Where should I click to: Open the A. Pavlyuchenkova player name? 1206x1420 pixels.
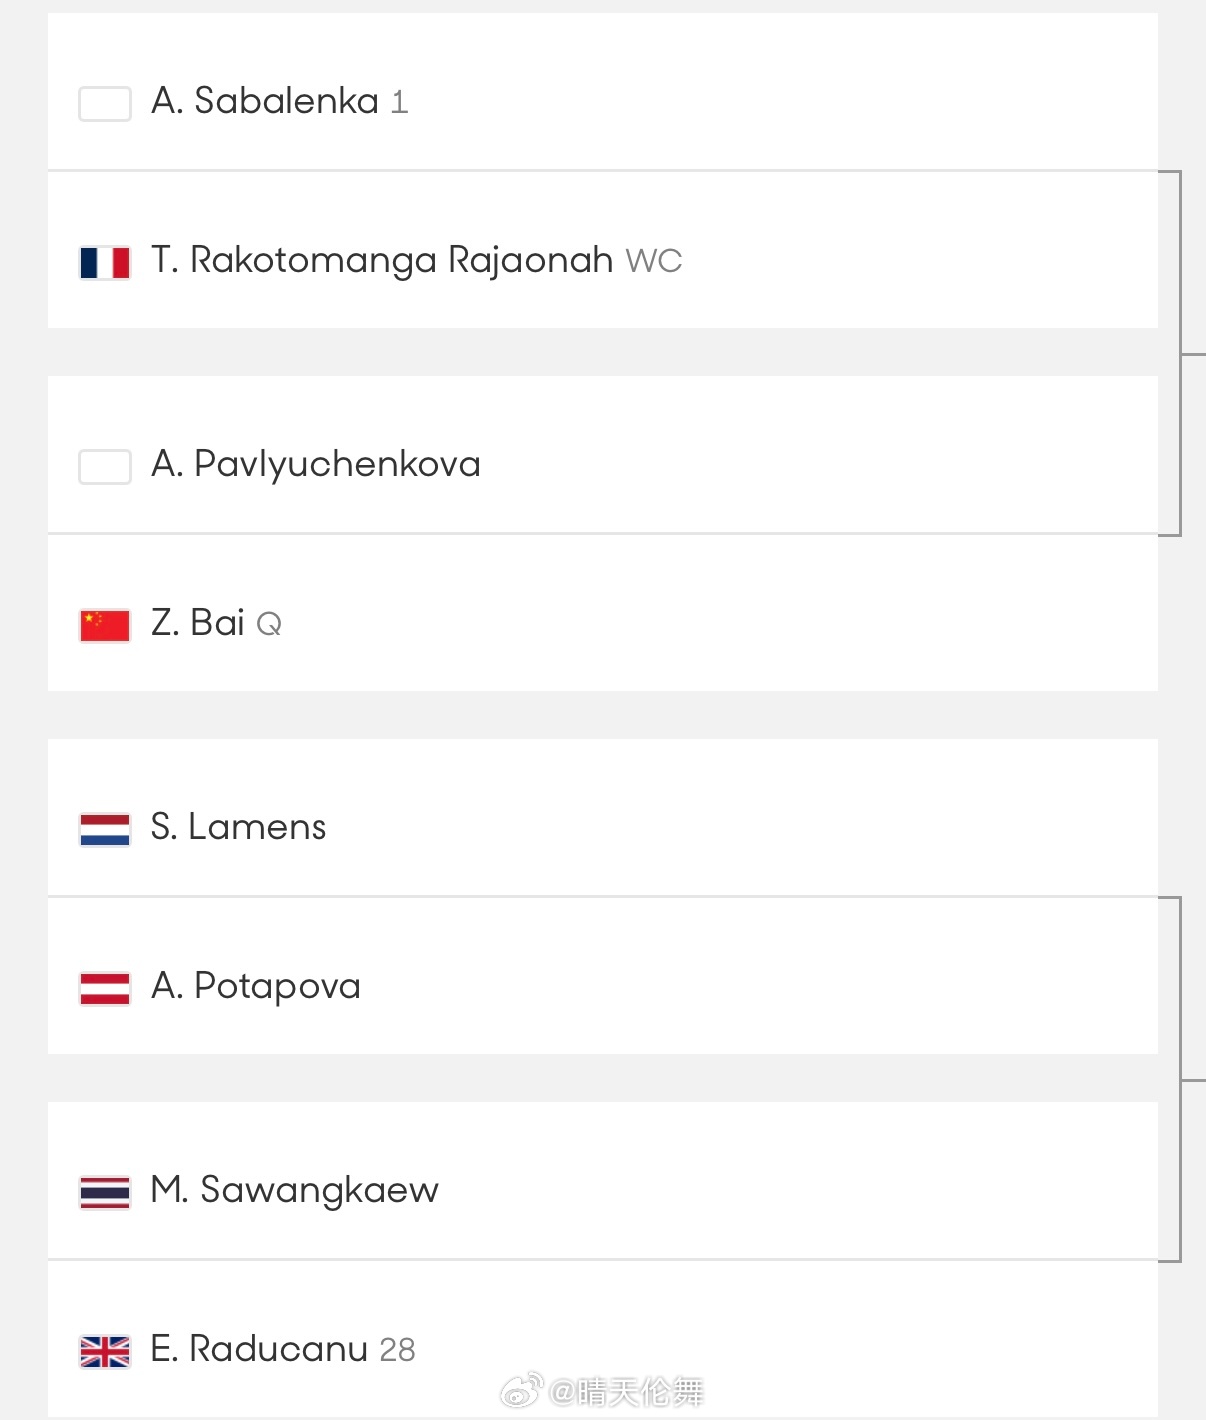pyautogui.click(x=315, y=464)
